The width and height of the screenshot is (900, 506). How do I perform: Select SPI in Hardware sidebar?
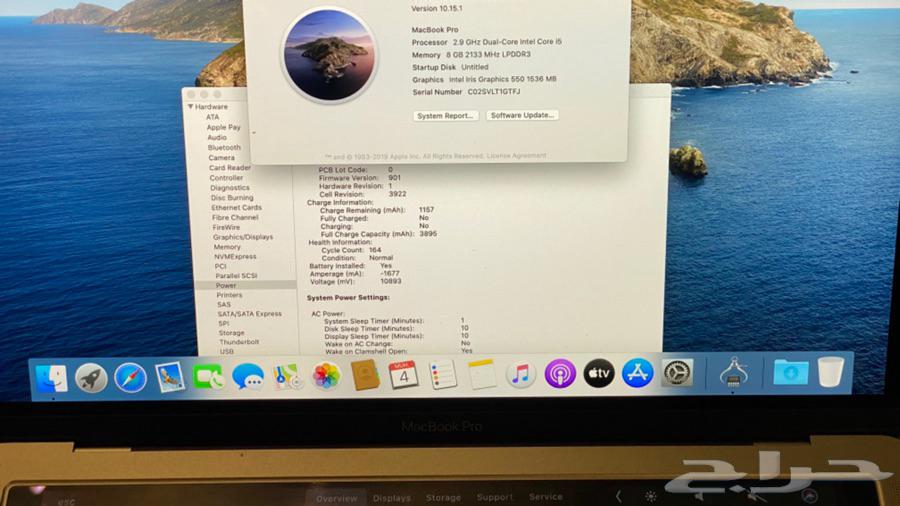(224, 324)
